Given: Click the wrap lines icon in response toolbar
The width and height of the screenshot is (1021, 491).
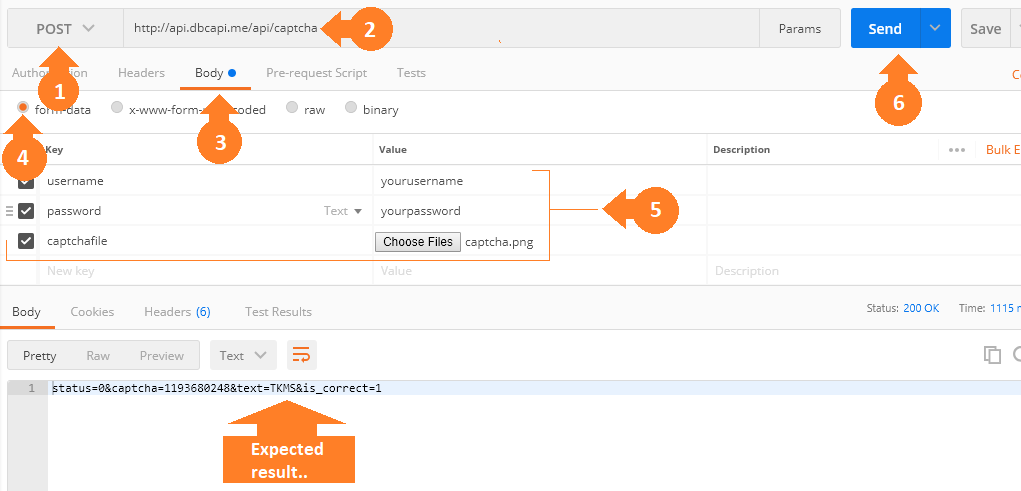Looking at the screenshot, I should 302,355.
